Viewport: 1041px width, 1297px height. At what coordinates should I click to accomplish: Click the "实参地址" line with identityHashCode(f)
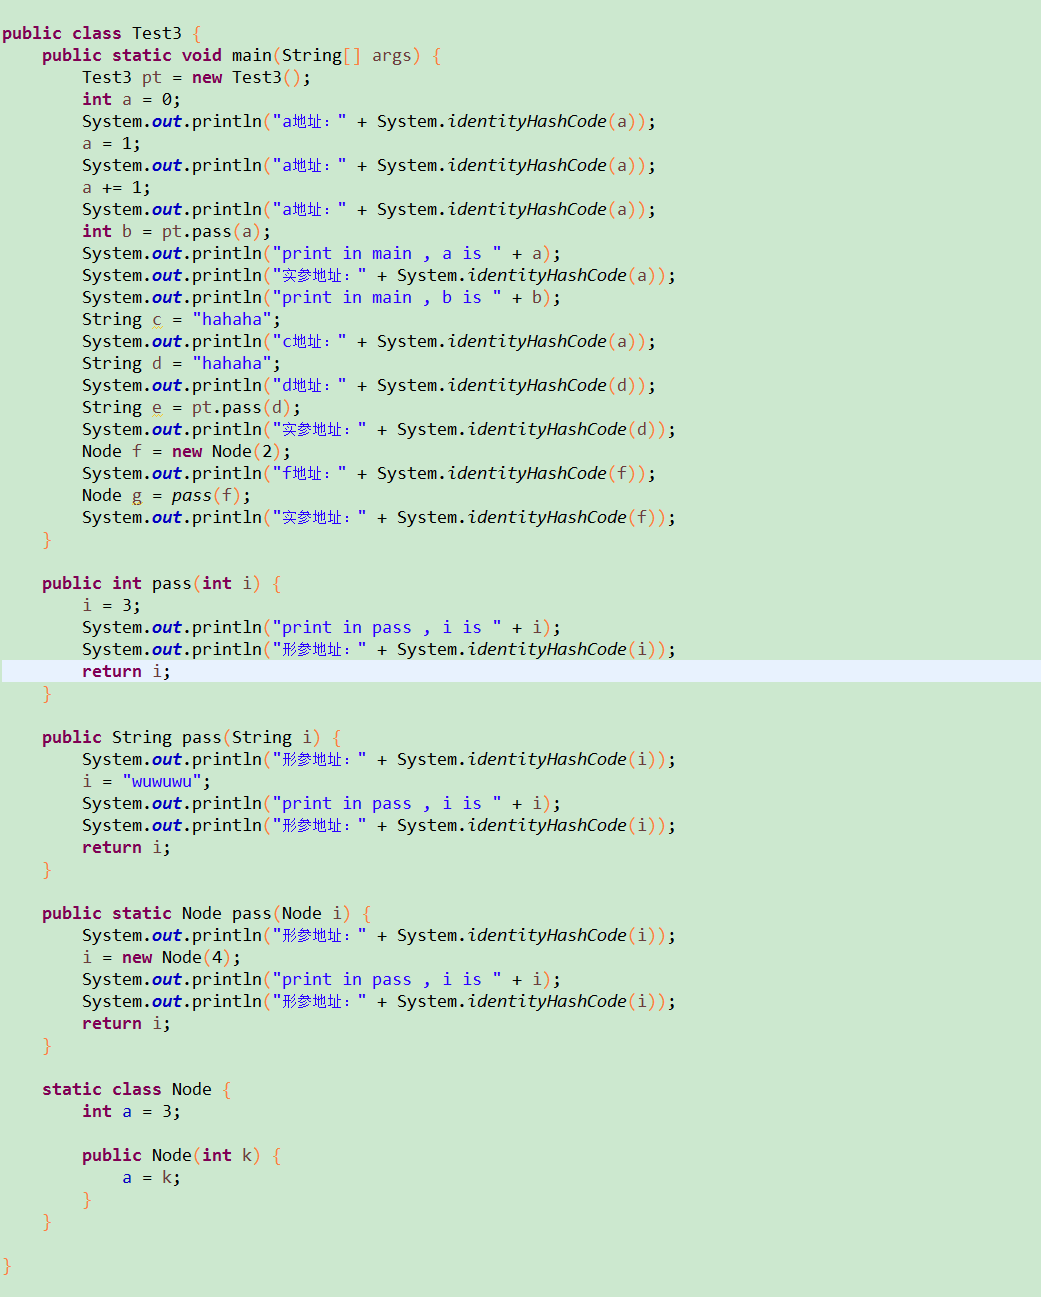click(x=379, y=517)
